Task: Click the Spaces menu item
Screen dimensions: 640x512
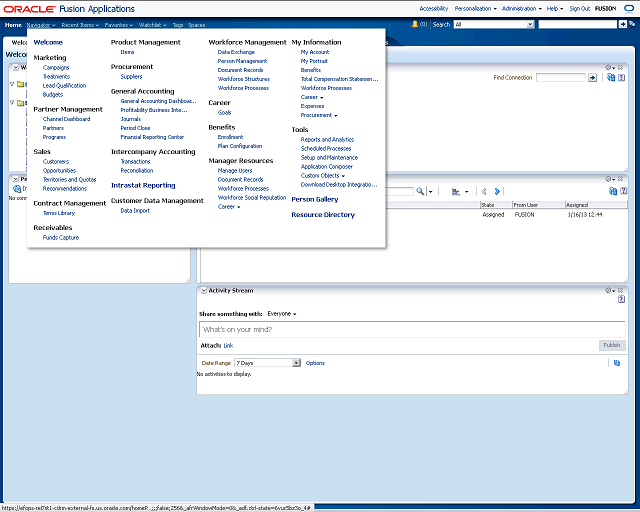Action: click(x=196, y=25)
